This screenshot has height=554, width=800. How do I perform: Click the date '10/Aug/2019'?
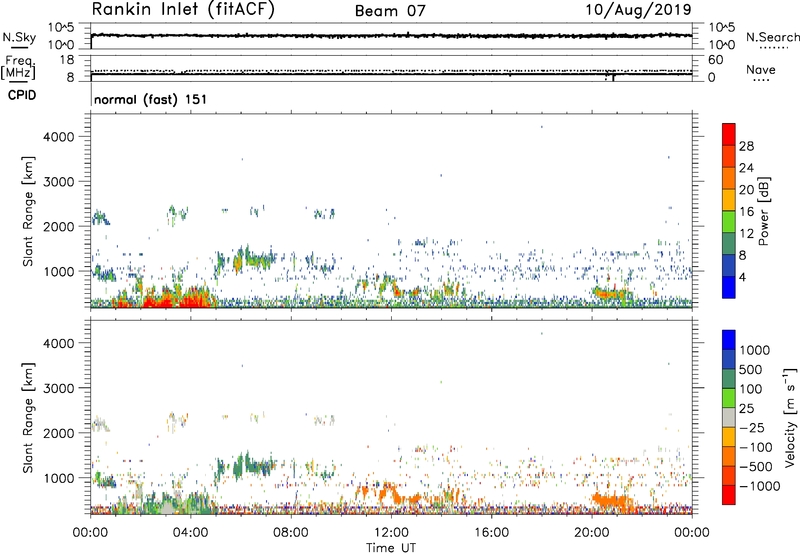click(x=638, y=10)
